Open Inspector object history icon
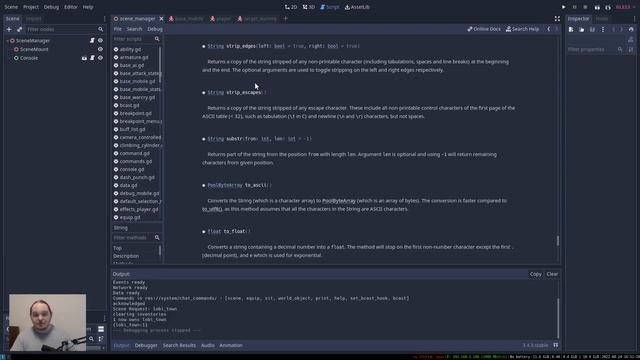 pyautogui.click(x=631, y=29)
